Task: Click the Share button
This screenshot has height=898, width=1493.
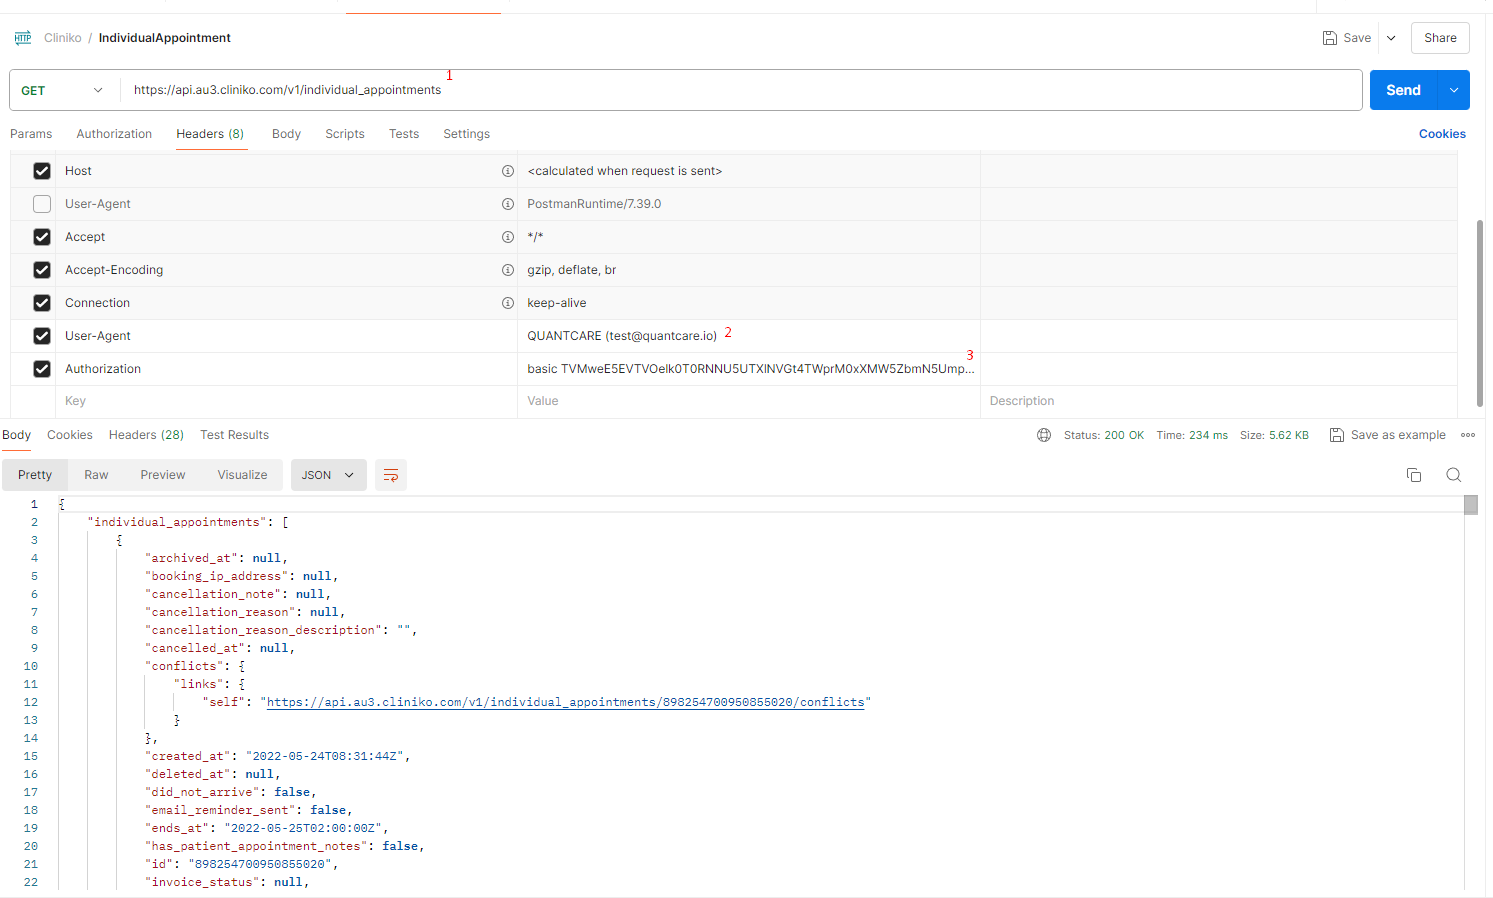Action: click(x=1440, y=38)
